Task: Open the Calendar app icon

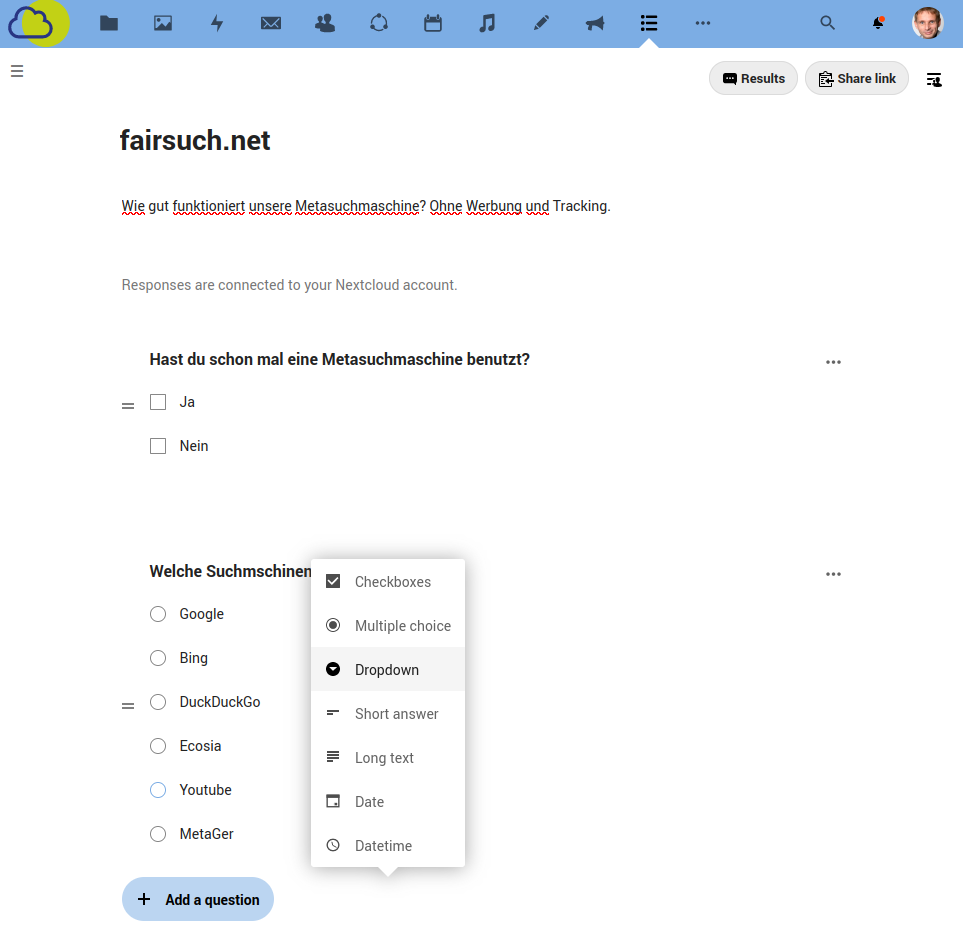Action: point(433,22)
